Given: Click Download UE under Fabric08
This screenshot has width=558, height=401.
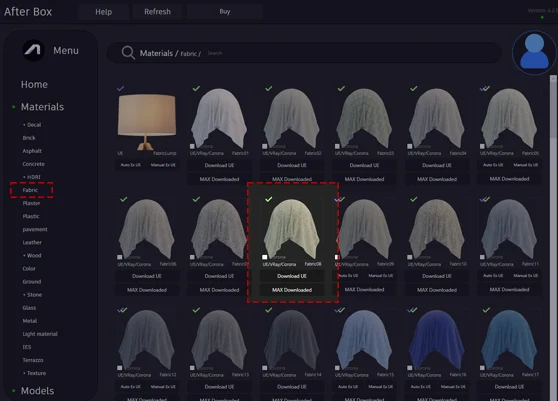Looking at the screenshot, I should coord(292,276).
